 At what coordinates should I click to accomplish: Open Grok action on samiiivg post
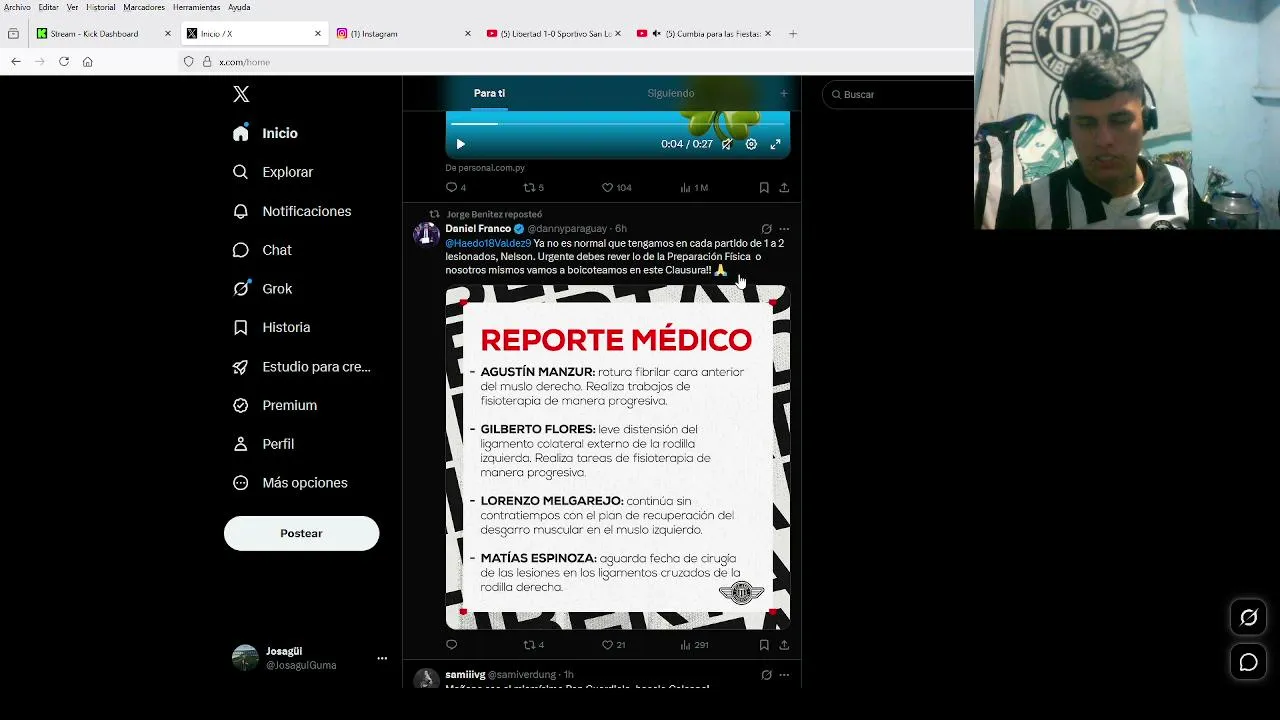[x=766, y=675]
